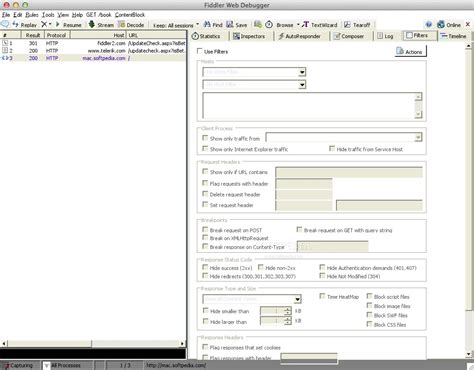The height and width of the screenshot is (370, 474).
Task: Switch to the Composer tab
Action: coord(348,36)
